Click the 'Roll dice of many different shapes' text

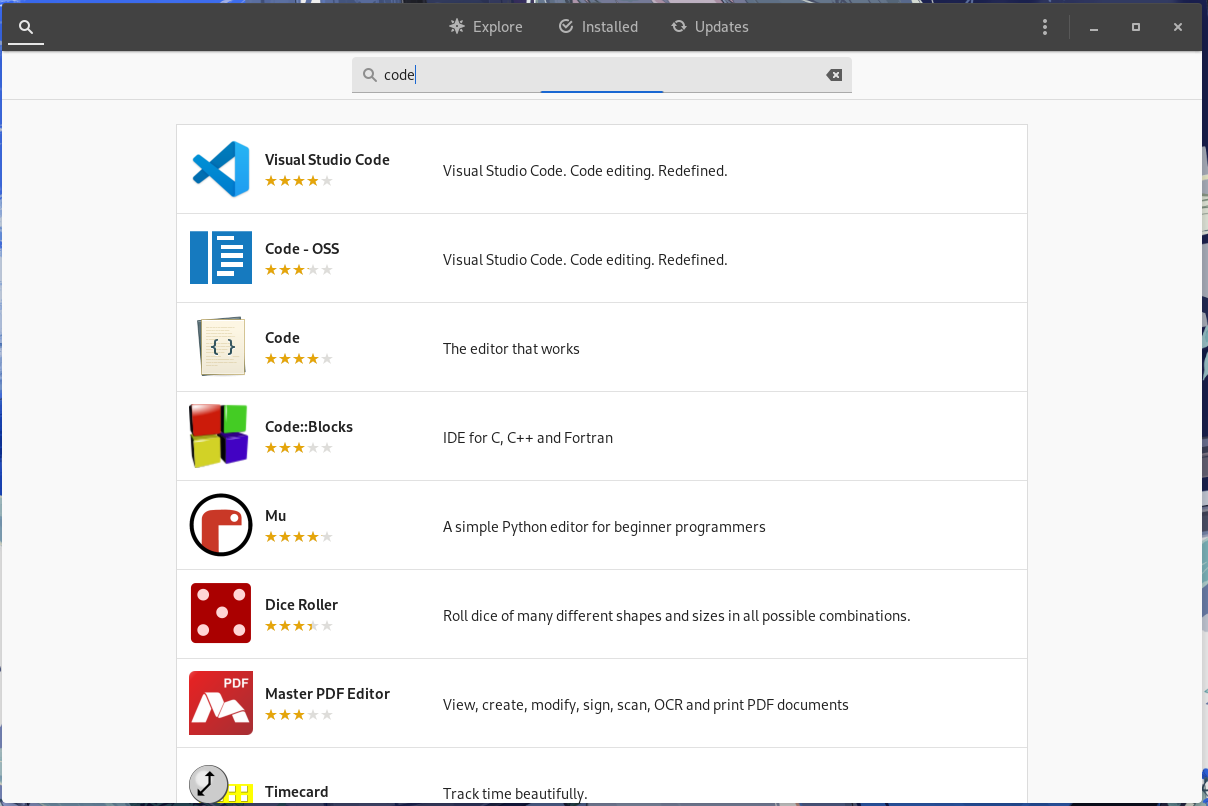click(x=676, y=616)
